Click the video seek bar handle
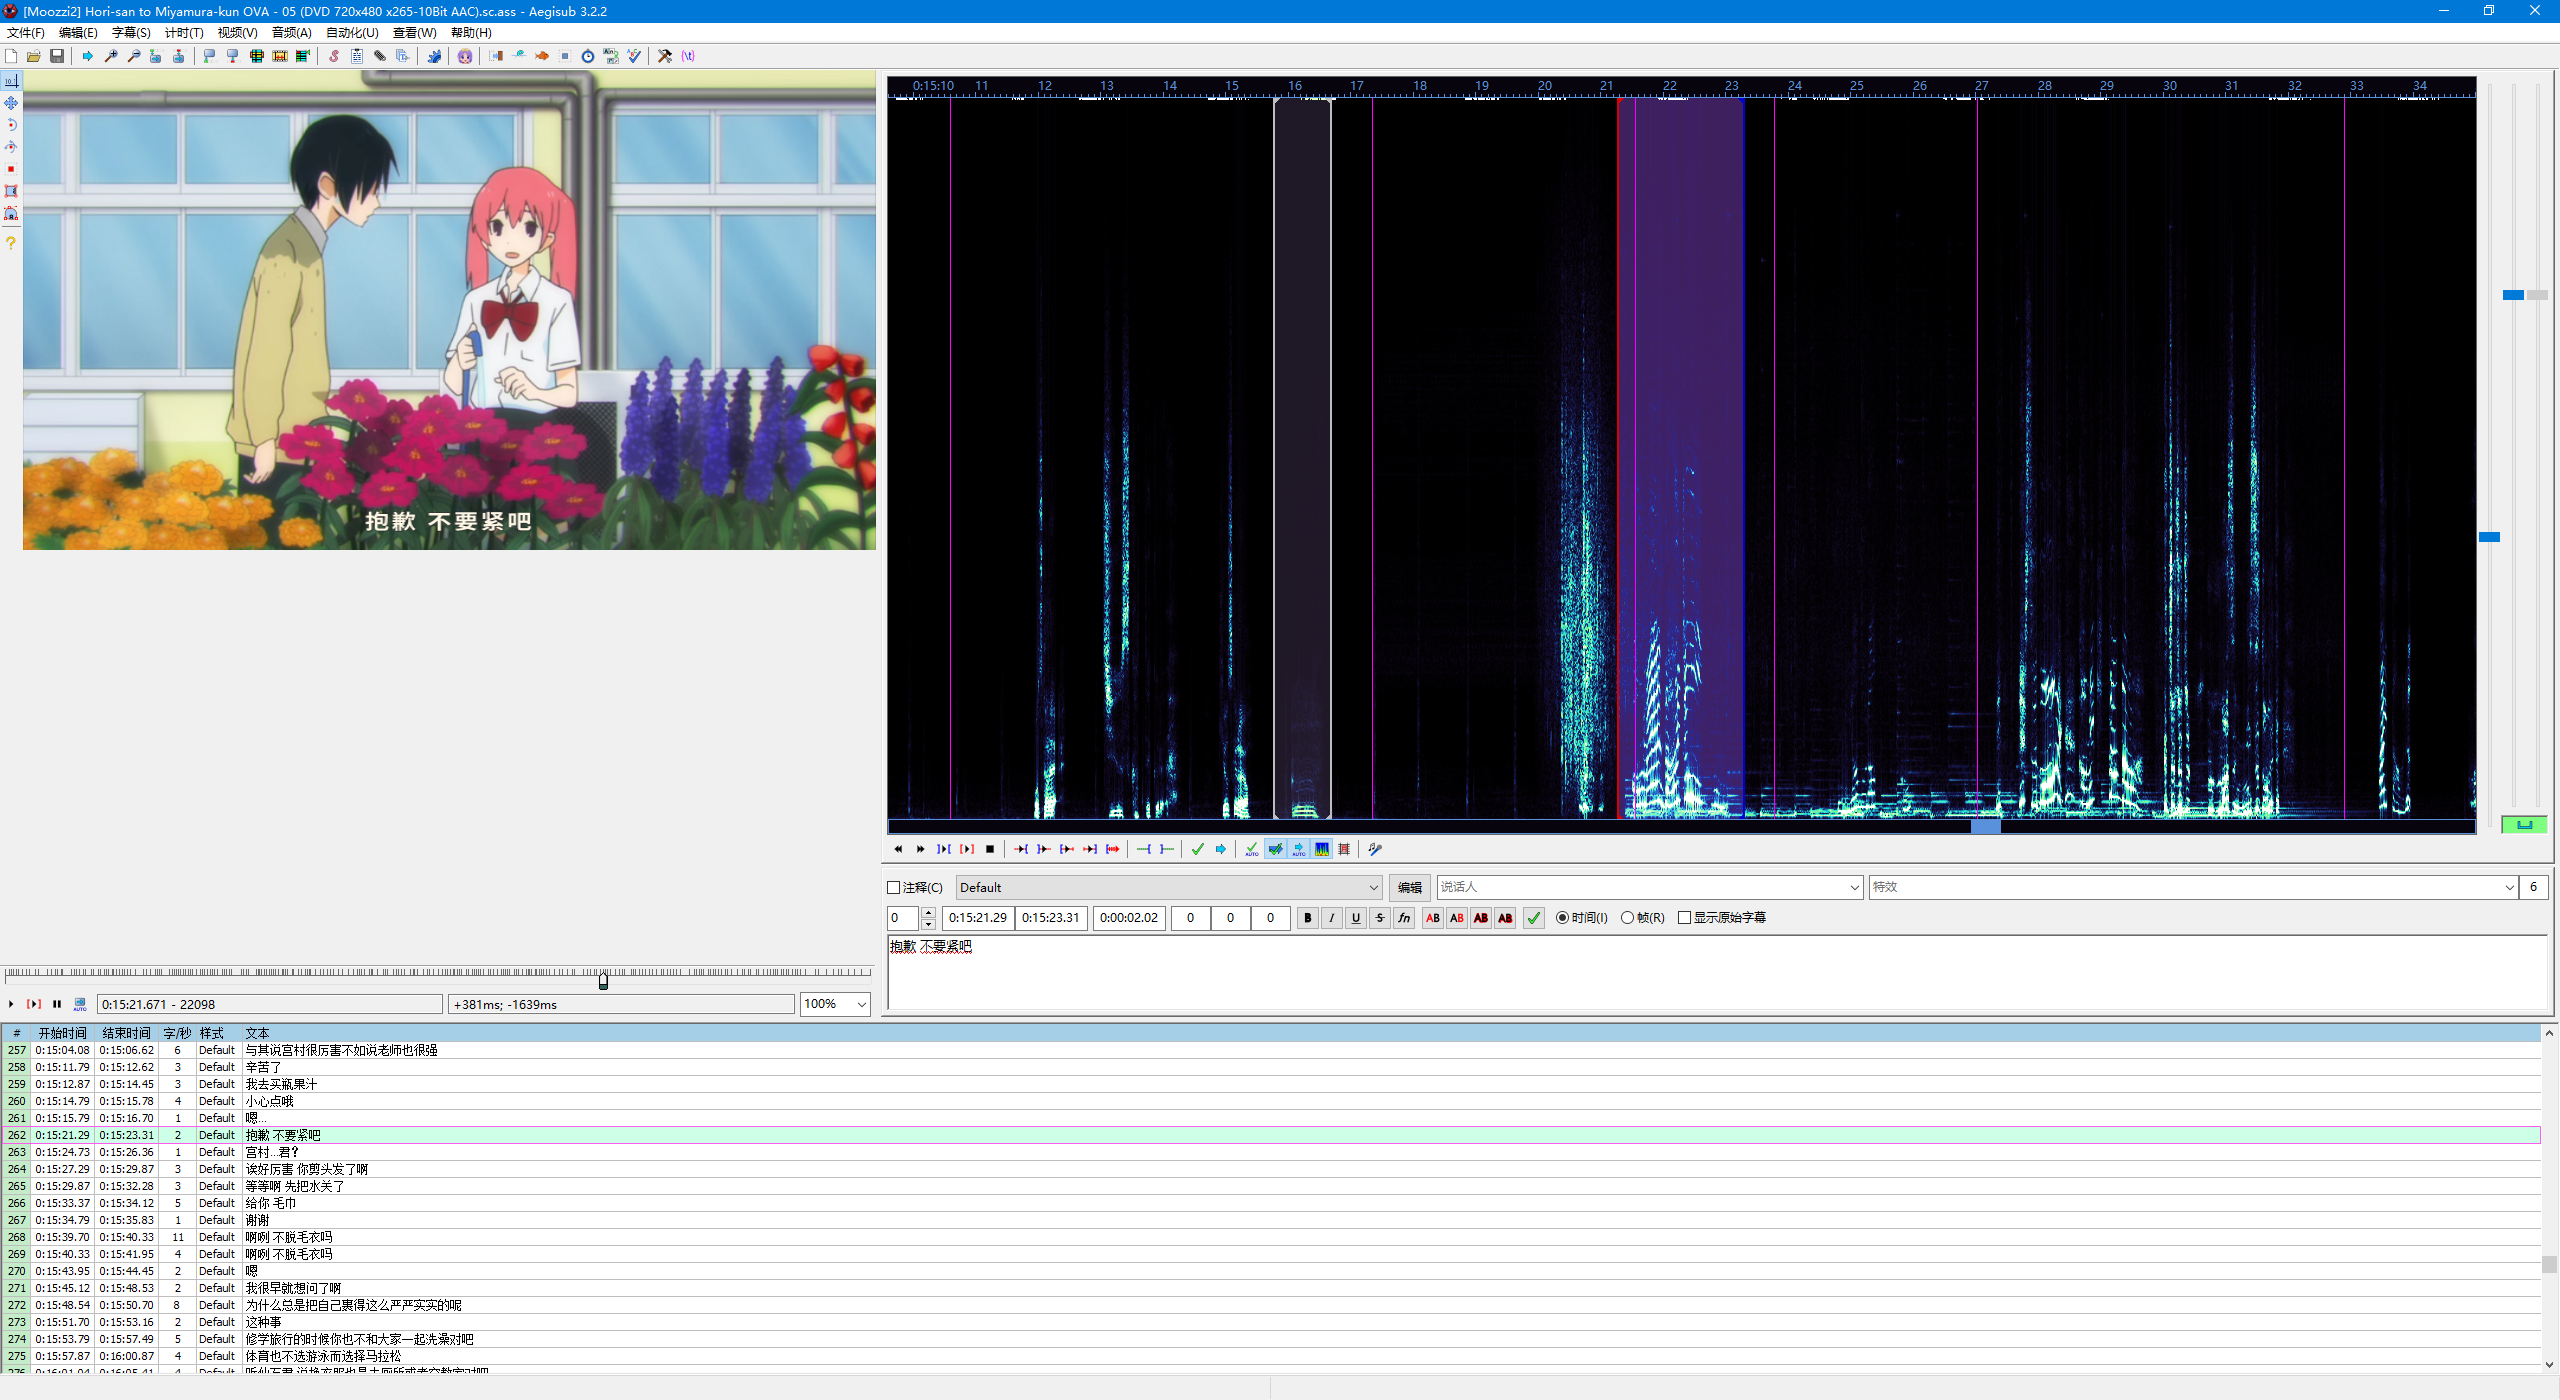The height and width of the screenshot is (1400, 2560). click(x=603, y=982)
